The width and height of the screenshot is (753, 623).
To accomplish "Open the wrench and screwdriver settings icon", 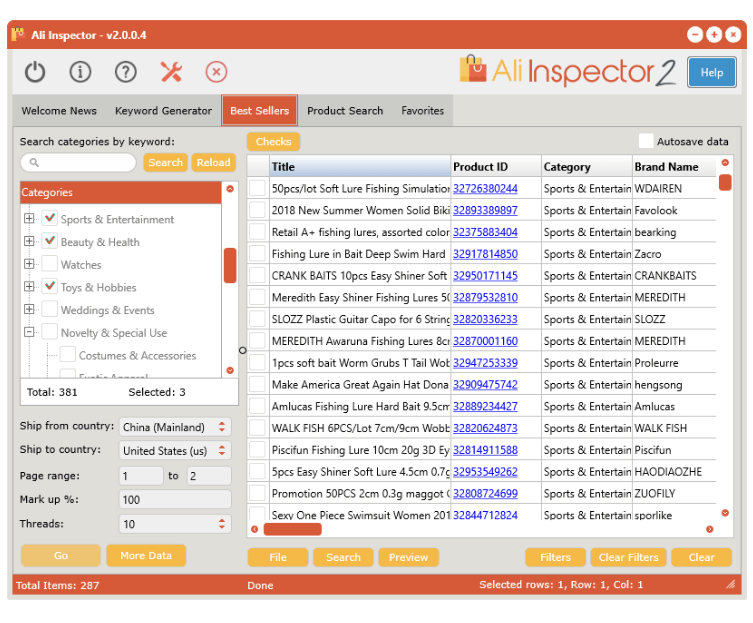I will pos(171,72).
